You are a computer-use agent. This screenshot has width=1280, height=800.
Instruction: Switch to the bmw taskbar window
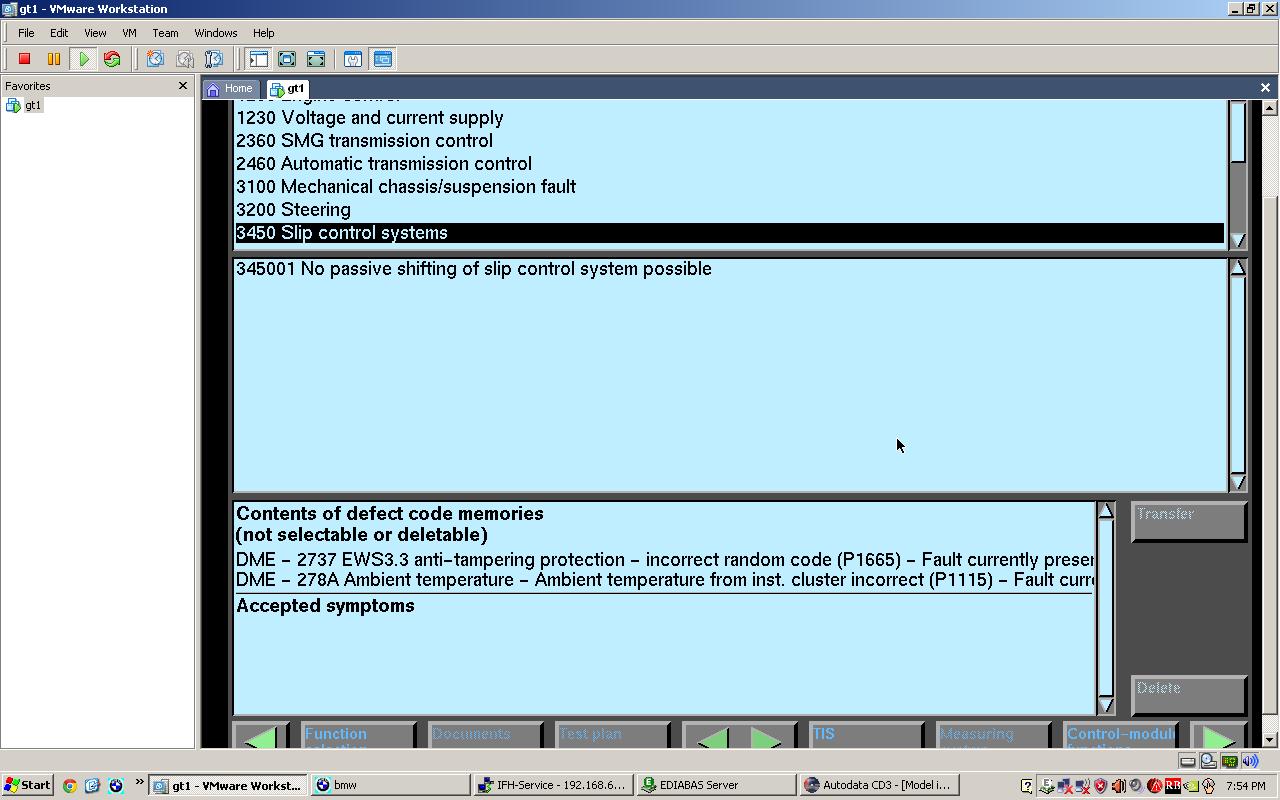[x=390, y=785]
